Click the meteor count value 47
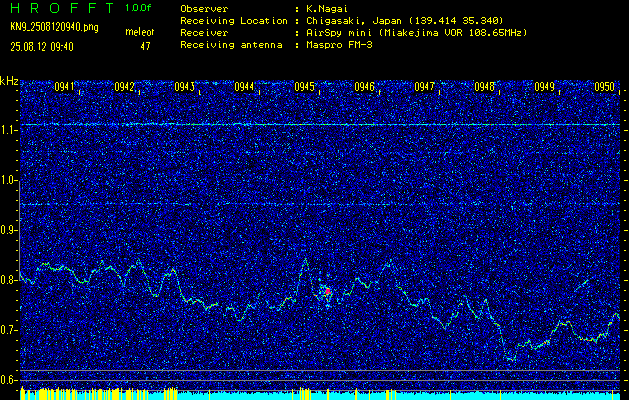Screen dimensions: 629x400 point(145,47)
